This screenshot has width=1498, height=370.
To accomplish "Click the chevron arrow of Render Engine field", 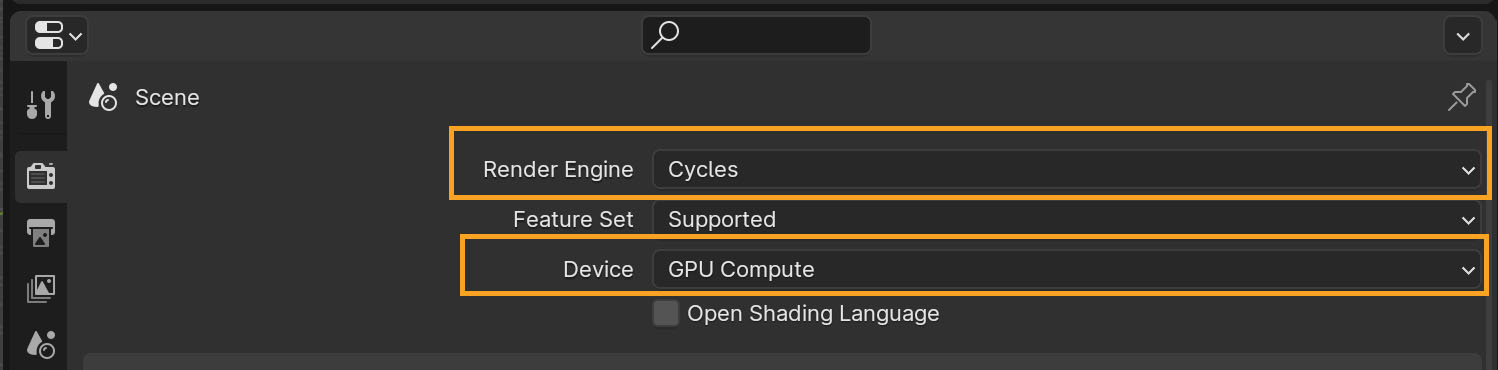I will coord(1467,170).
